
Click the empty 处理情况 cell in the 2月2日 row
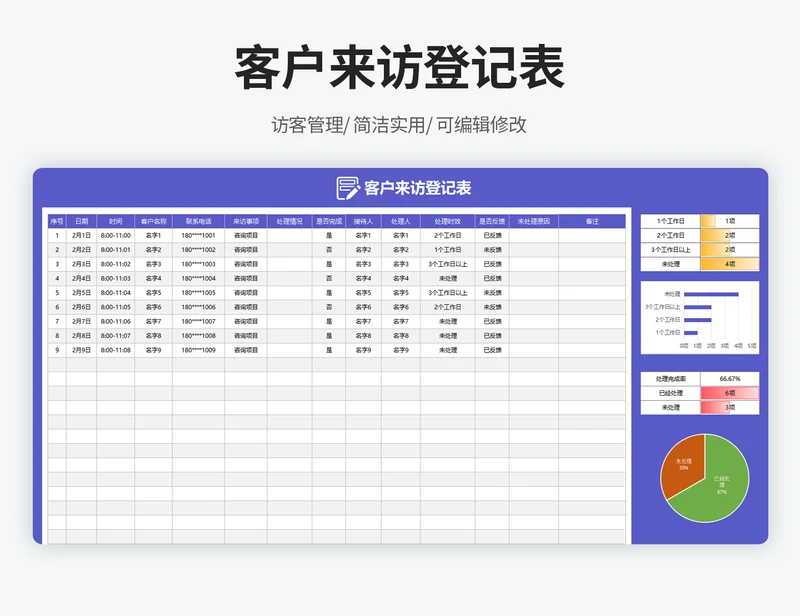click(289, 250)
